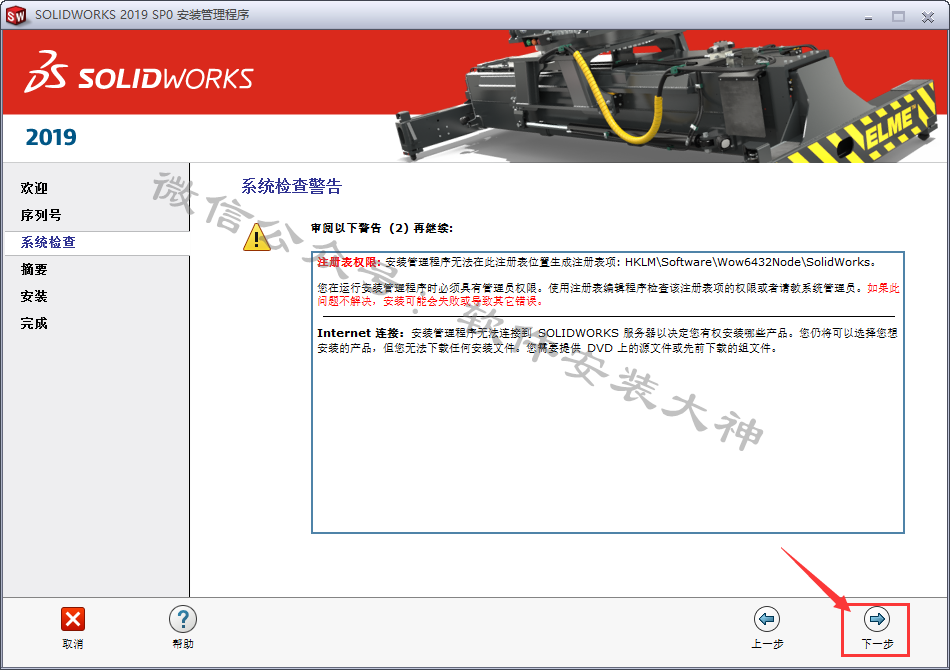Click the red 如果此问题不解决 warning text
The width and height of the screenshot is (950, 670).
pyautogui.click(x=608, y=294)
